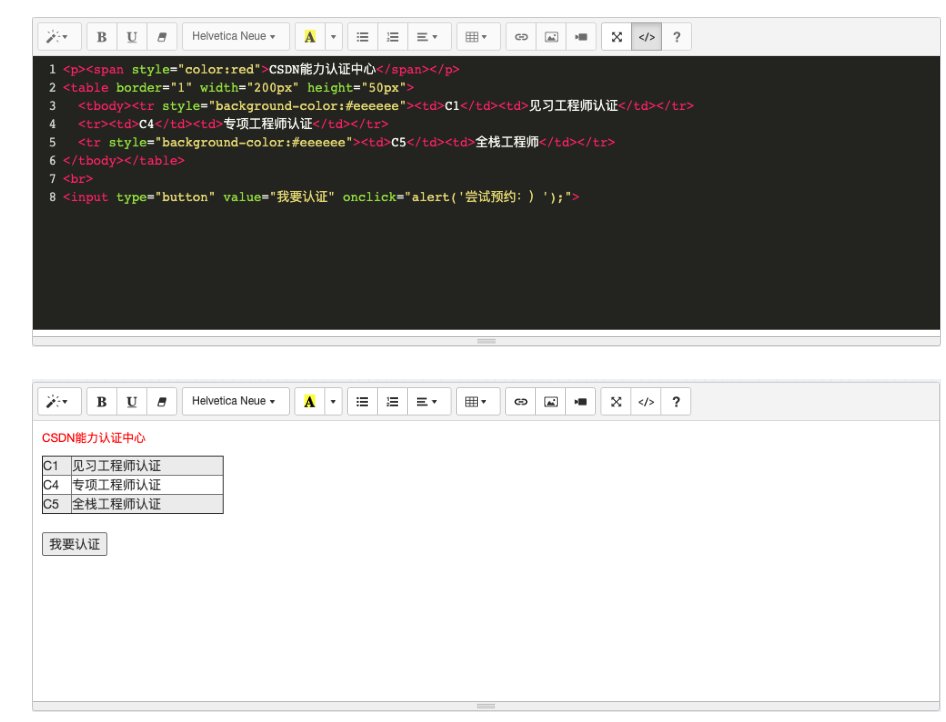Viewport: 946px width, 722px height.
Task: Insert ordered list in bottom editor
Action: pyautogui.click(x=392, y=402)
